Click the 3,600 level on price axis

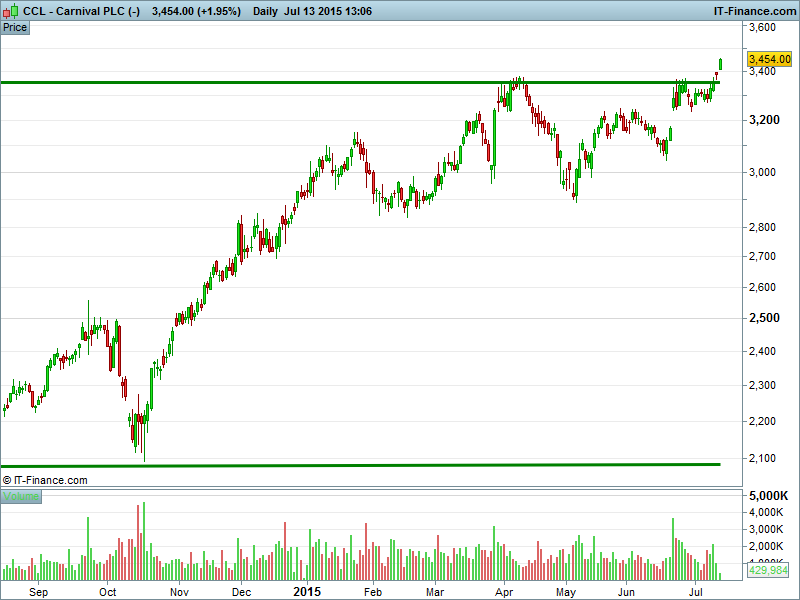pos(763,28)
